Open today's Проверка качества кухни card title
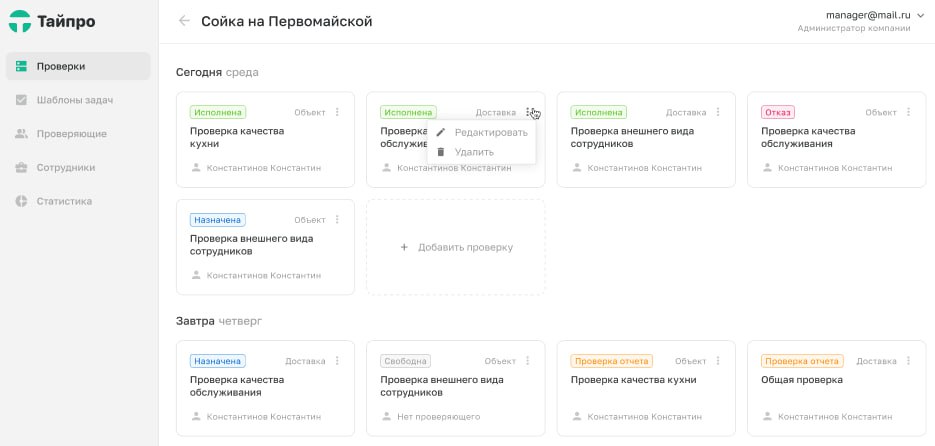This screenshot has width=935, height=446. [237, 137]
